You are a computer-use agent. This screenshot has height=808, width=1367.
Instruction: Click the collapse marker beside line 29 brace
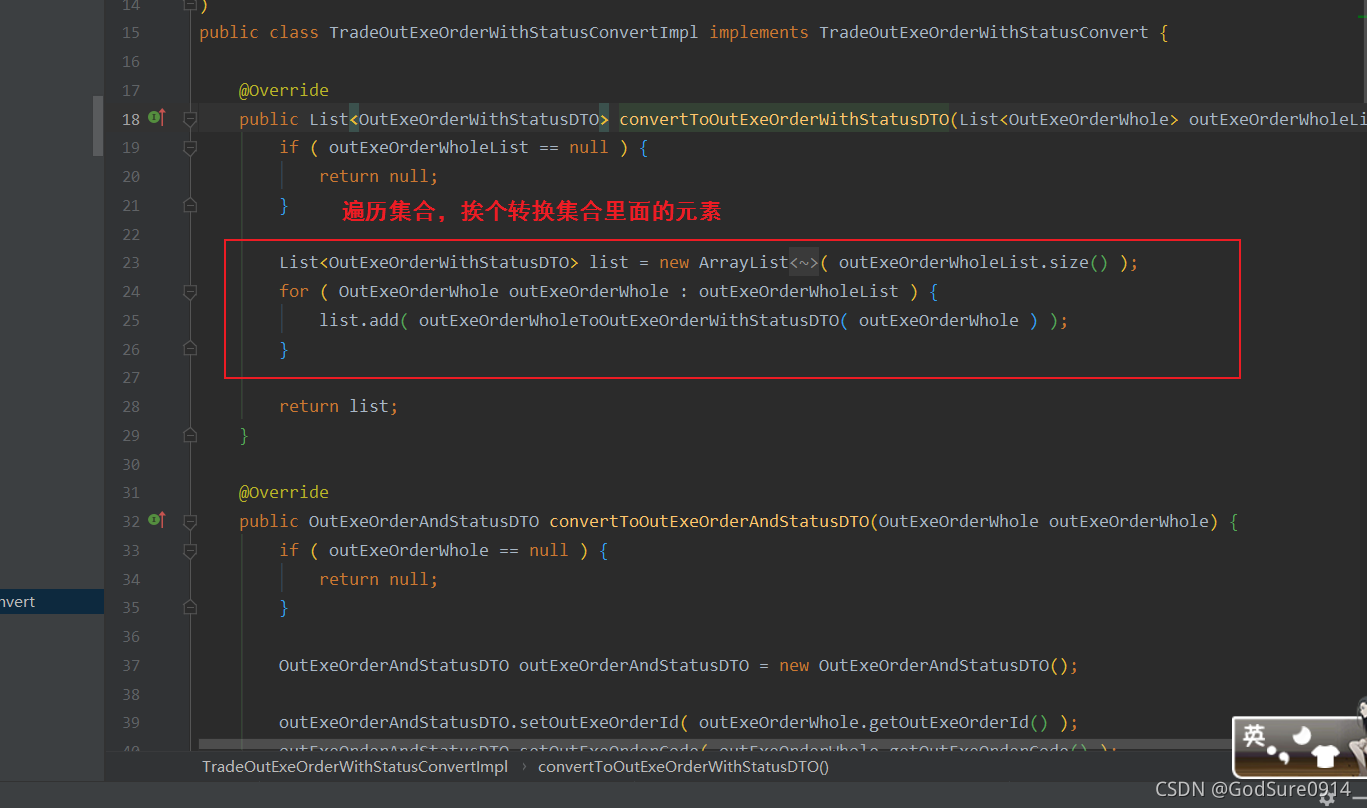(190, 435)
